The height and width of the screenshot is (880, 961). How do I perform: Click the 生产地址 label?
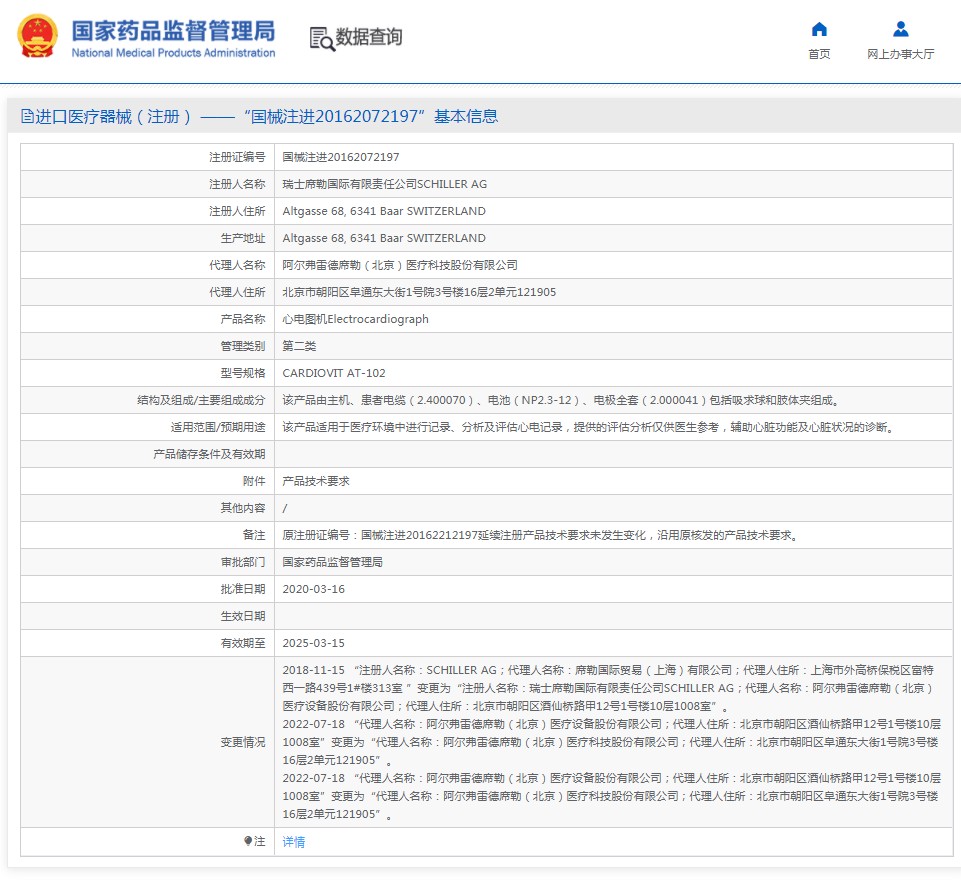pos(243,238)
